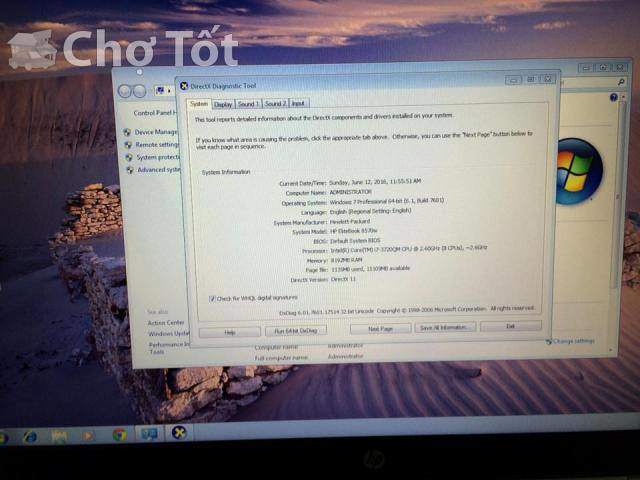Click the Windows logo in the System window
640x480 pixels.
tap(579, 171)
